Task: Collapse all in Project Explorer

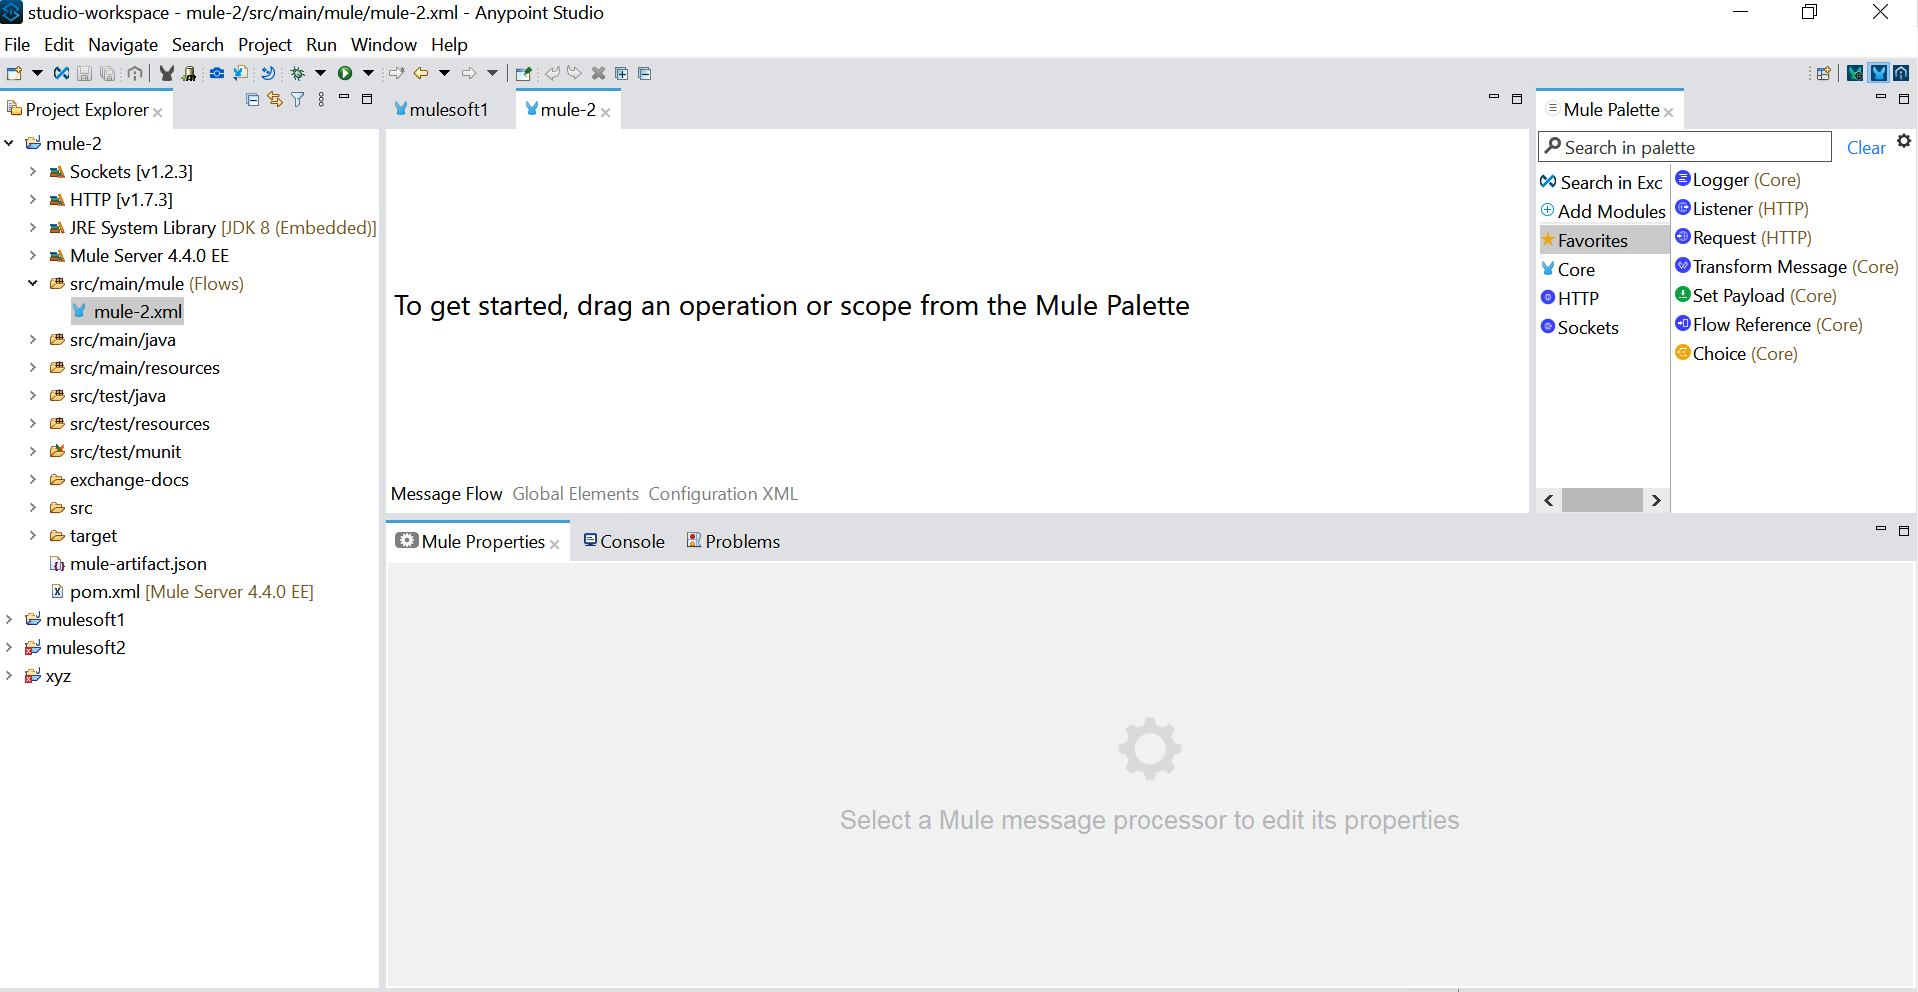Action: pyautogui.click(x=252, y=99)
